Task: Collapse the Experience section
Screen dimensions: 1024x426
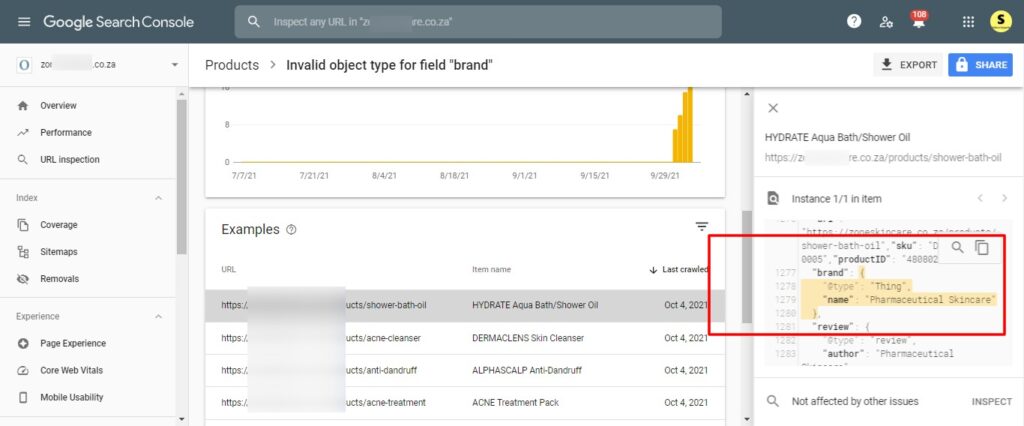Action: coord(159,317)
